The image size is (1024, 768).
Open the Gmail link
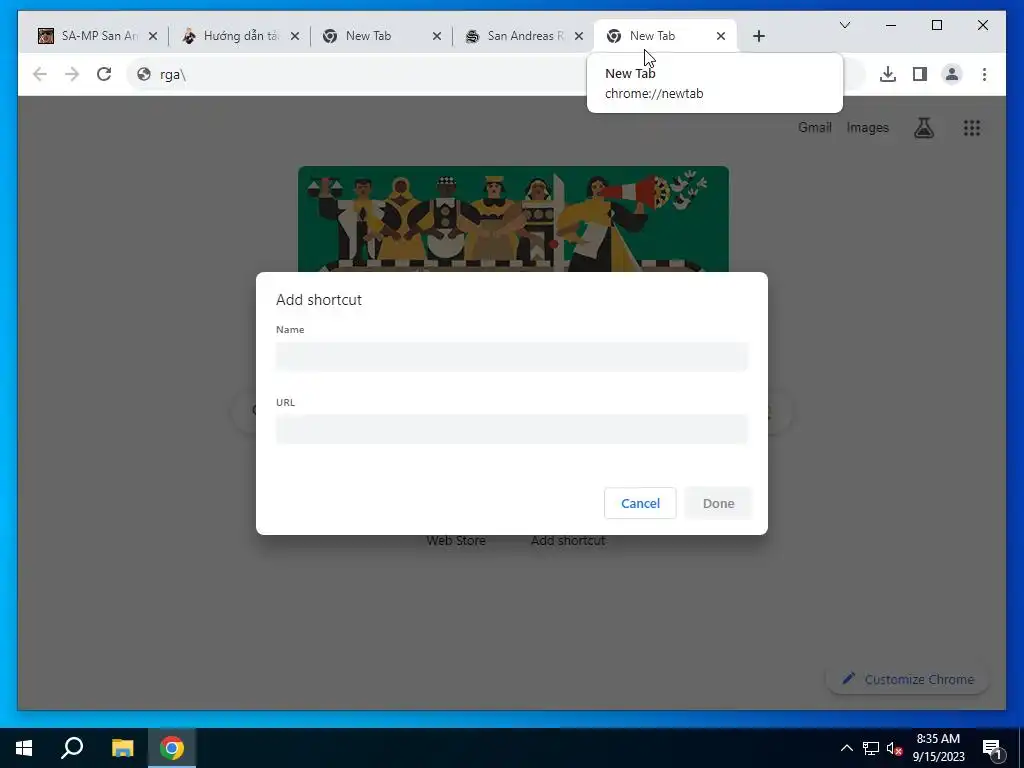[814, 128]
